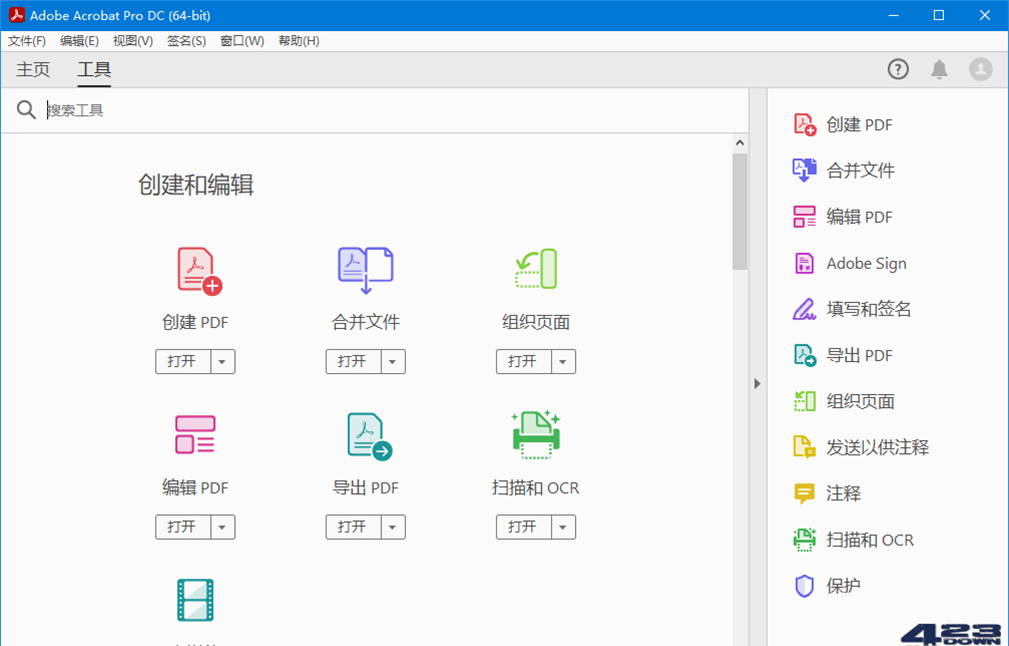Click the Adobe Acrobat title bar logo
The image size is (1009, 646).
coord(17,15)
